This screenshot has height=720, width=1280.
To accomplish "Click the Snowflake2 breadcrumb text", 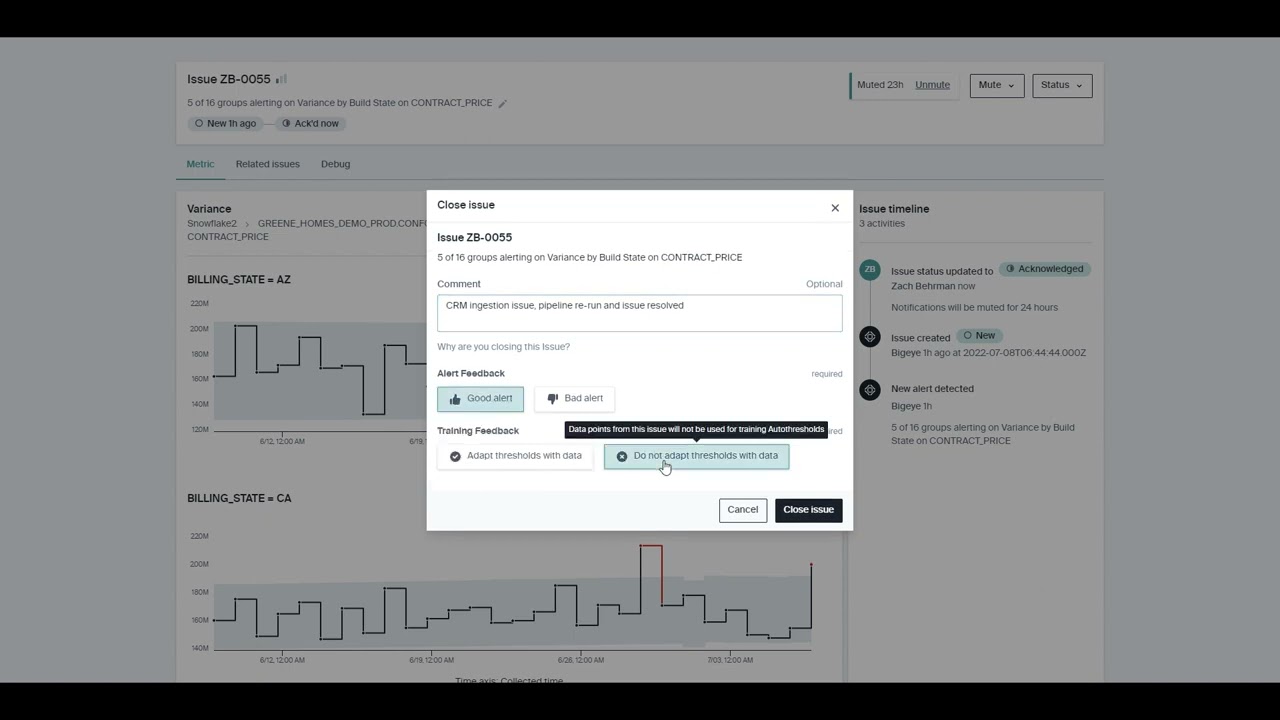I will (x=212, y=224).
